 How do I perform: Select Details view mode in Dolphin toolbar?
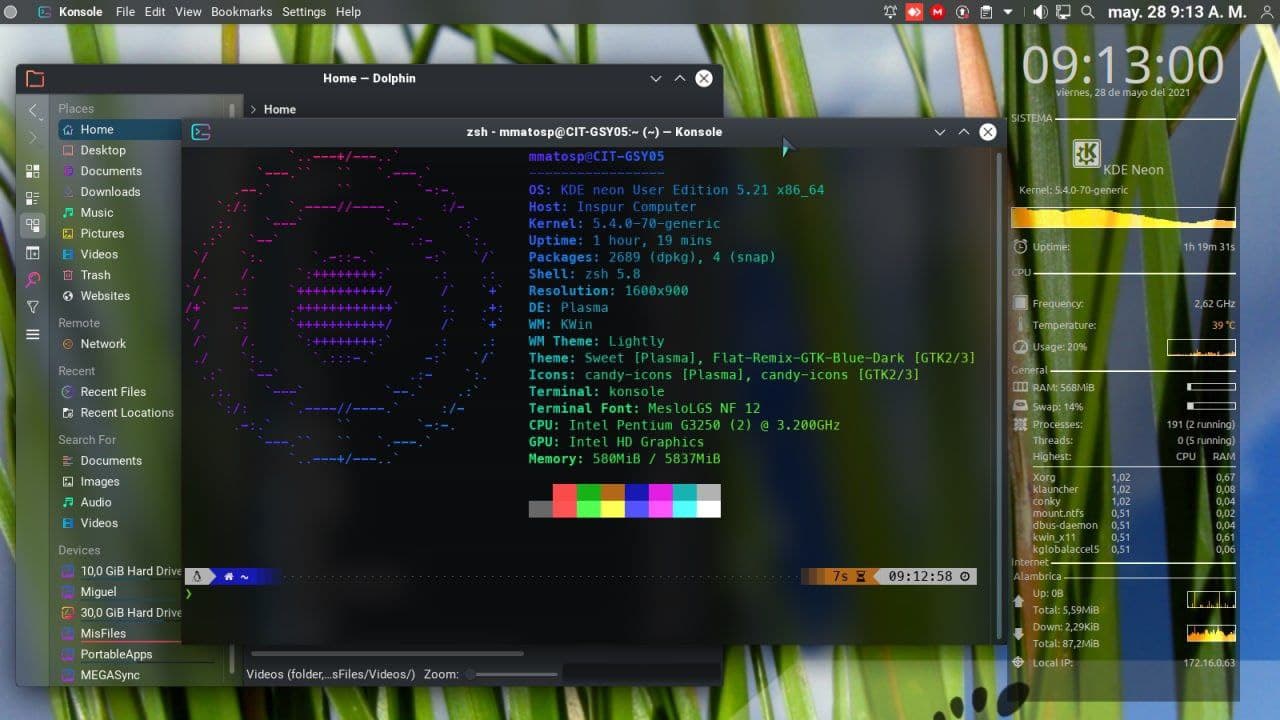[33, 226]
